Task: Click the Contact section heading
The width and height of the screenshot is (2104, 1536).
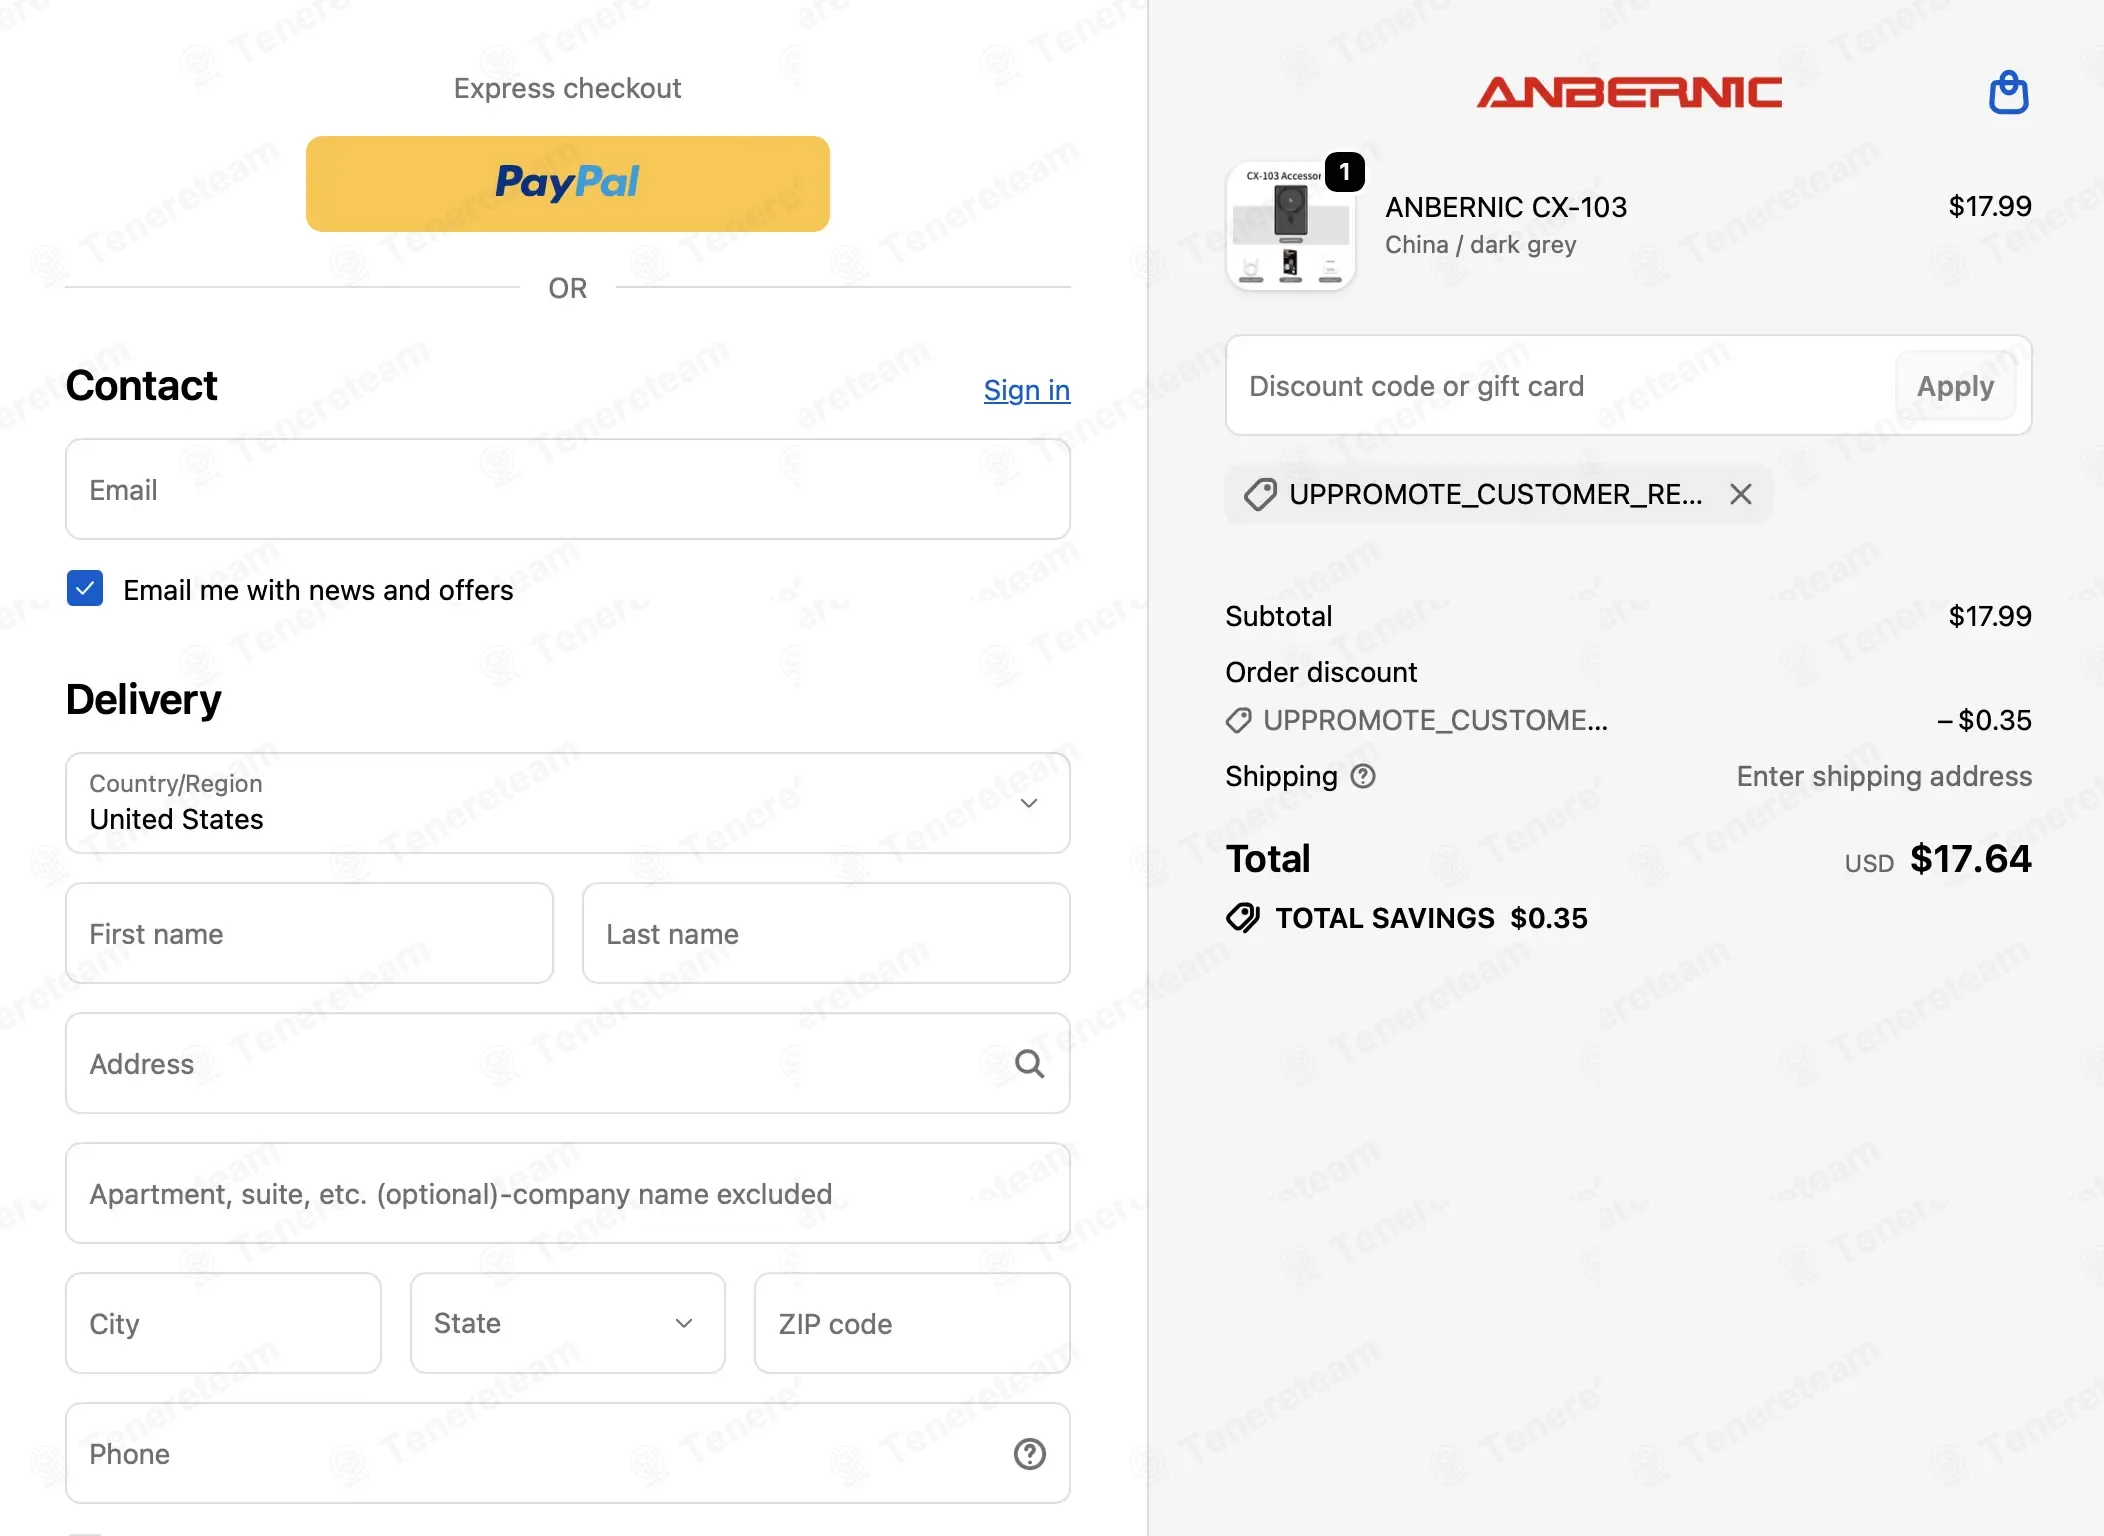Action: click(x=141, y=386)
